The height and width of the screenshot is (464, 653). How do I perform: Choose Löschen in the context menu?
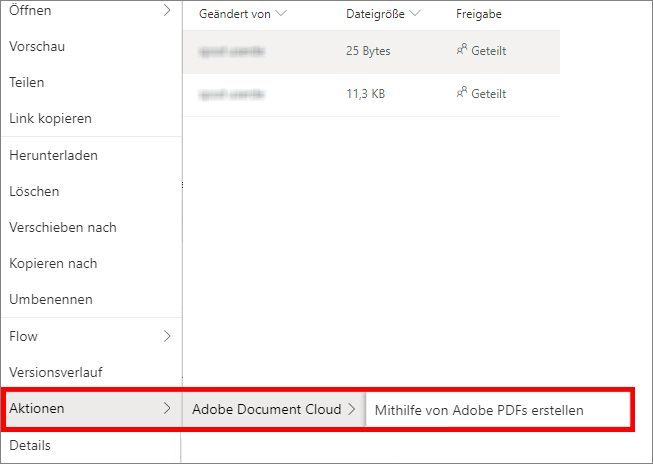tap(34, 191)
